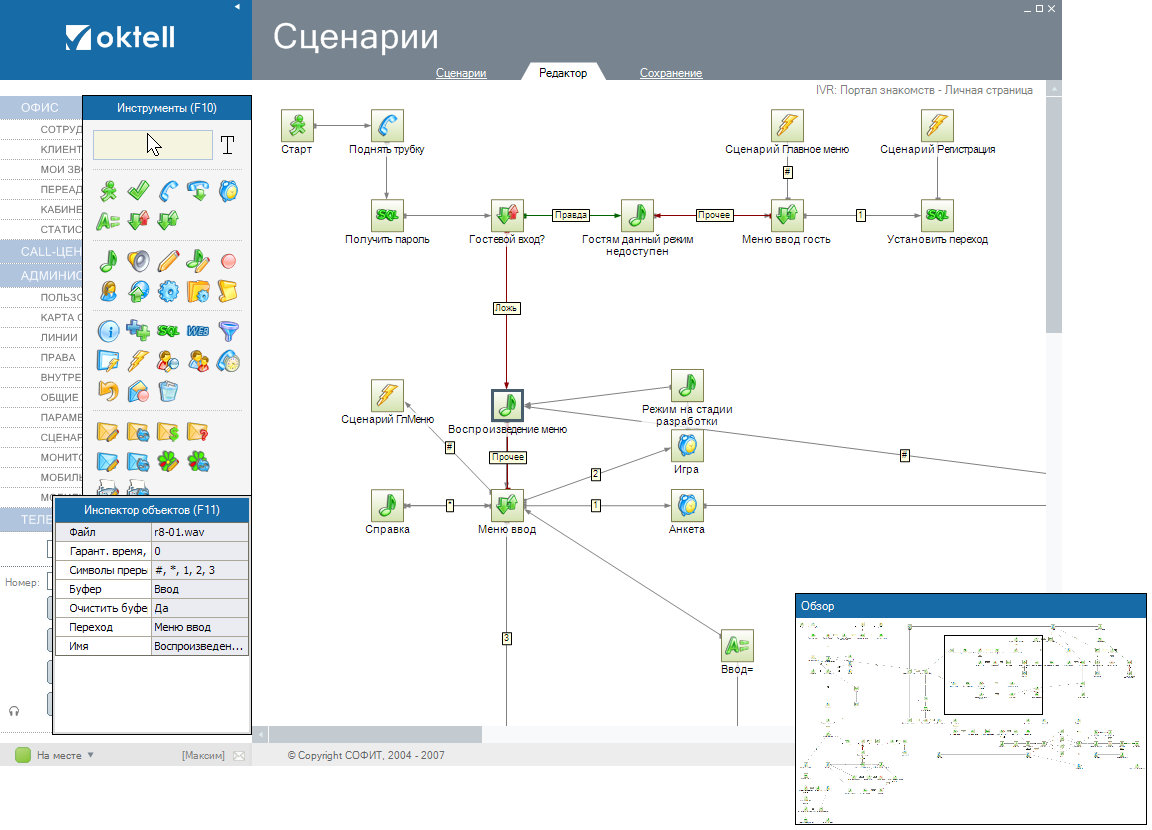Click the Файл value r8-01.wav field
This screenshot has width=1152, height=830.
(198, 532)
